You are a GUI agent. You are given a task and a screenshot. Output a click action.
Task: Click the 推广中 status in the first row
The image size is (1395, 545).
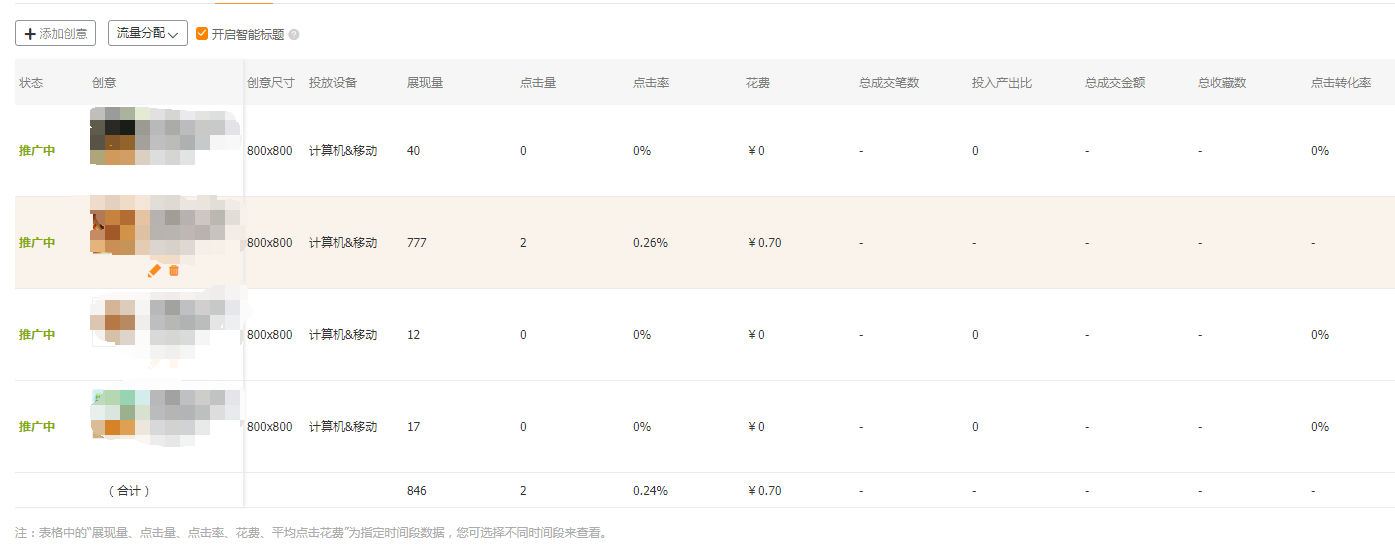click(x=37, y=151)
